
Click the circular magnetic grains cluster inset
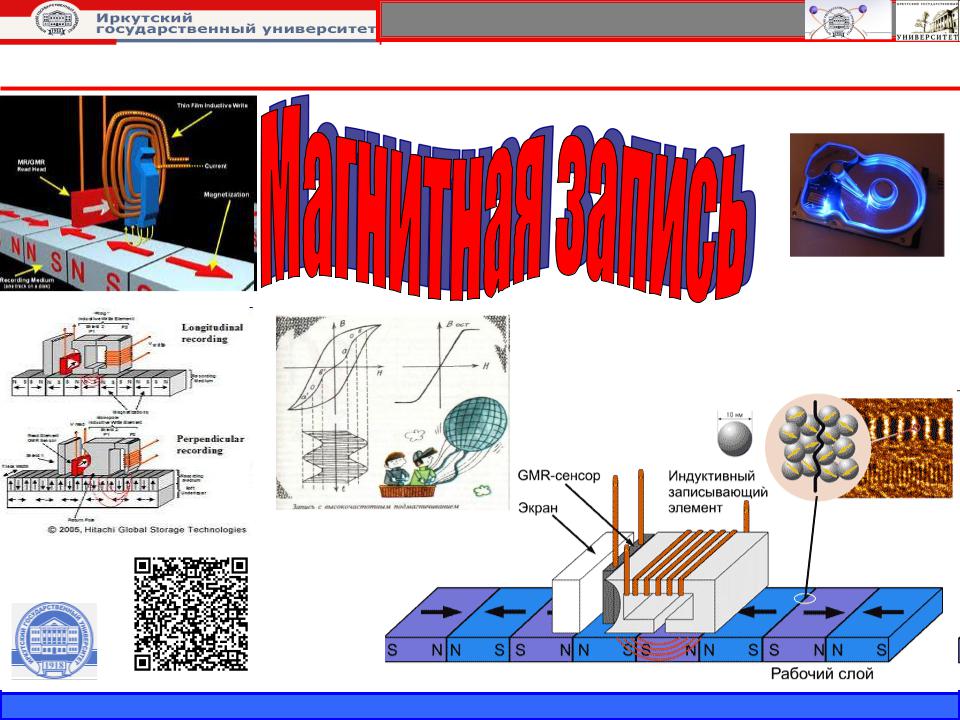tap(818, 447)
